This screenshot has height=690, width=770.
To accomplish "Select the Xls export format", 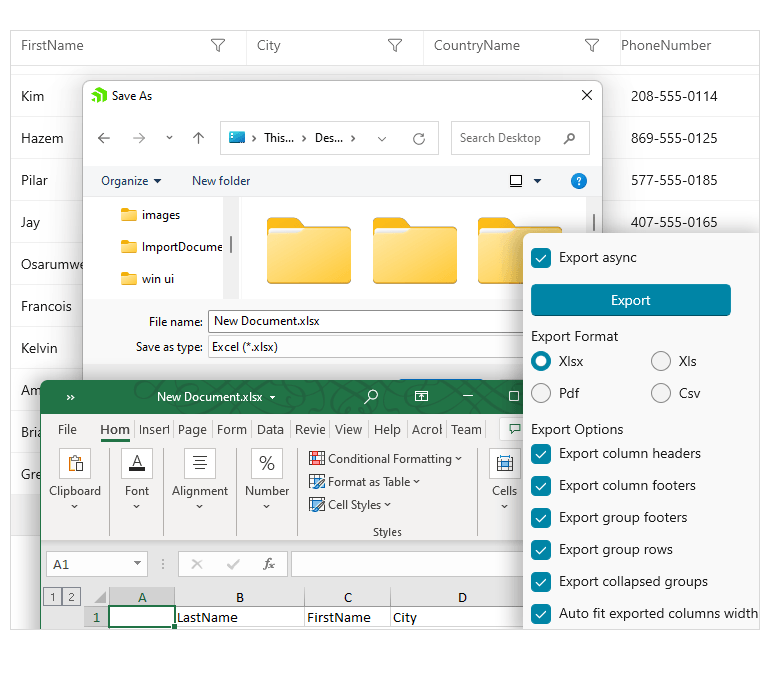I will tap(661, 361).
